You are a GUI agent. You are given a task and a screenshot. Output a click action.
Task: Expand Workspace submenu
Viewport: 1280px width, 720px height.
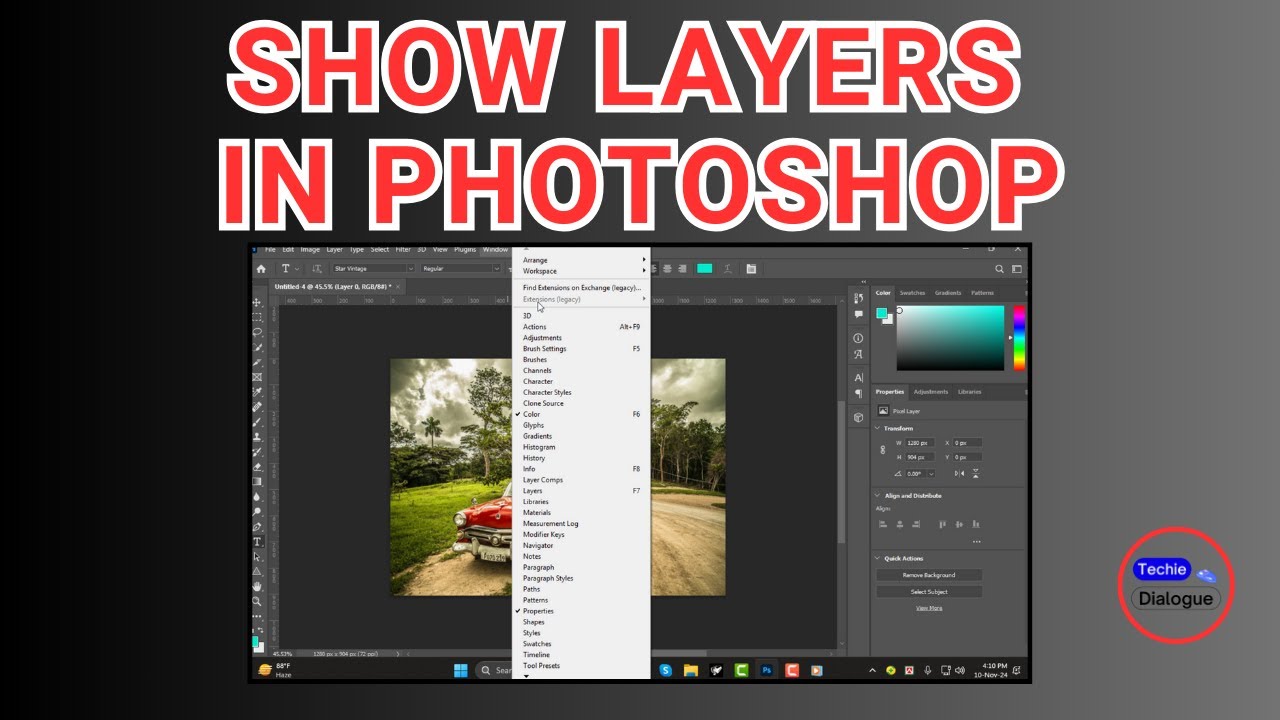pyautogui.click(x=581, y=271)
